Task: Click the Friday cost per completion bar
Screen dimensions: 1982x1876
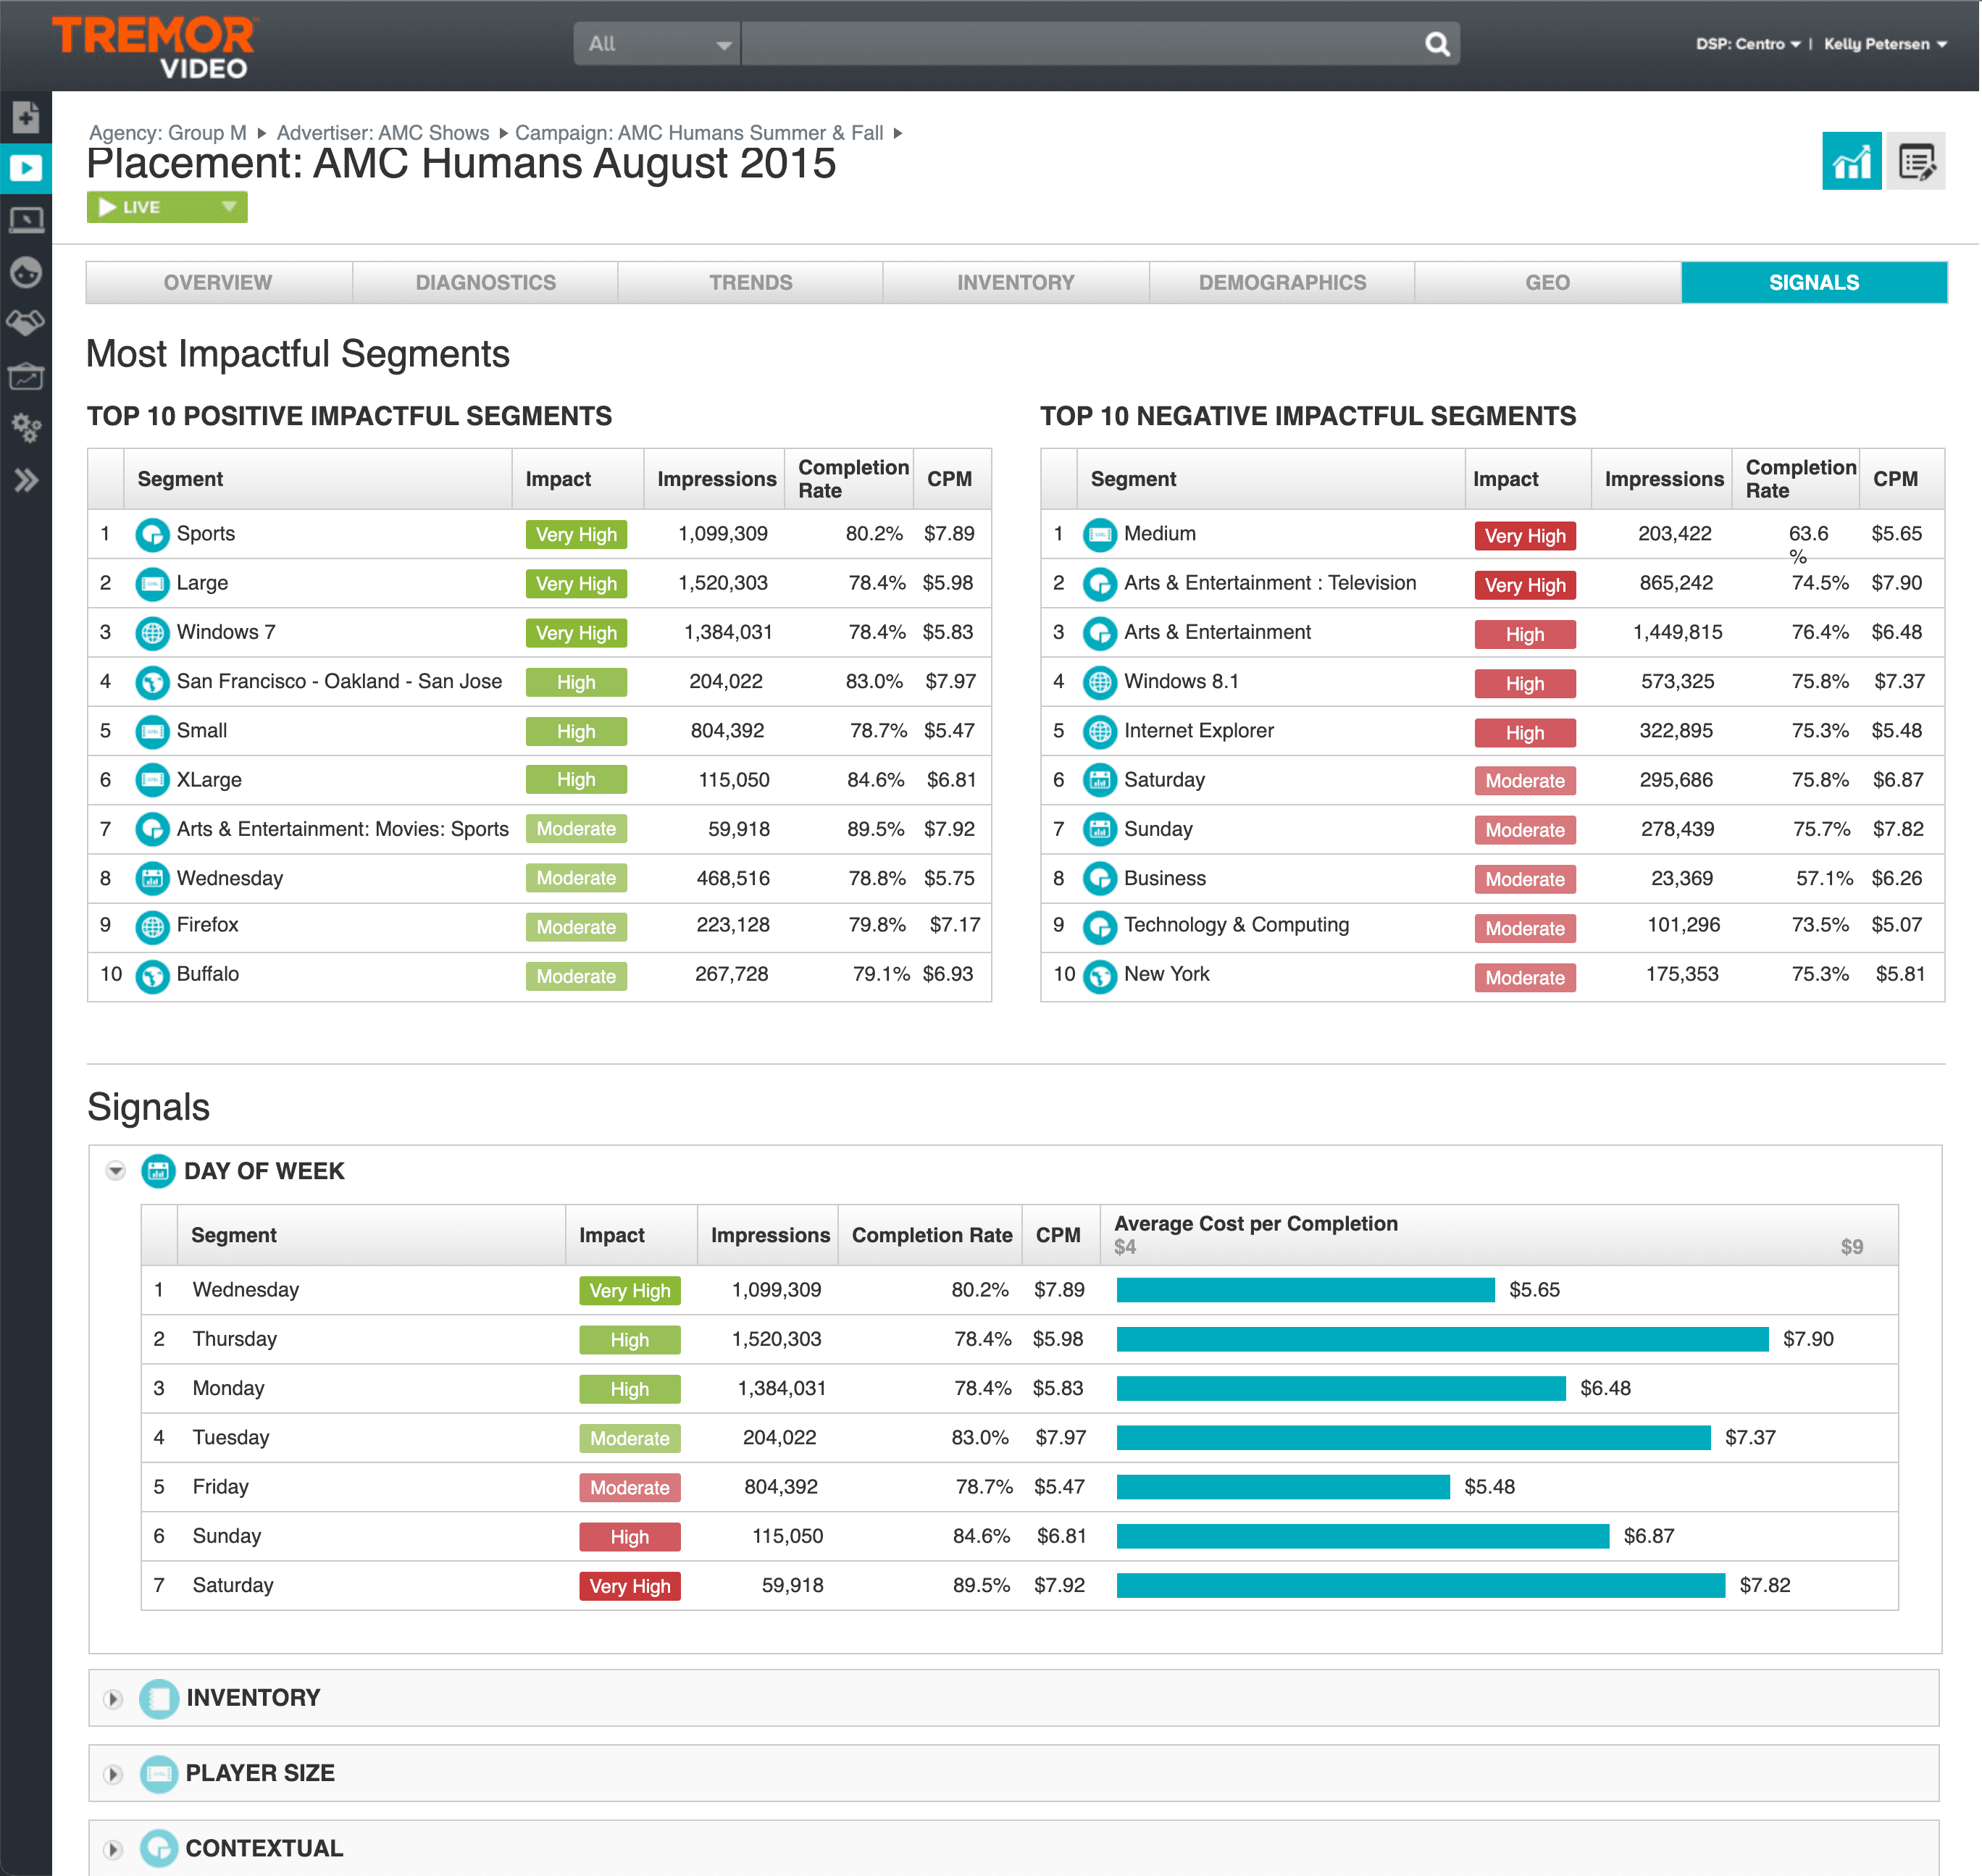Action: point(1283,1487)
